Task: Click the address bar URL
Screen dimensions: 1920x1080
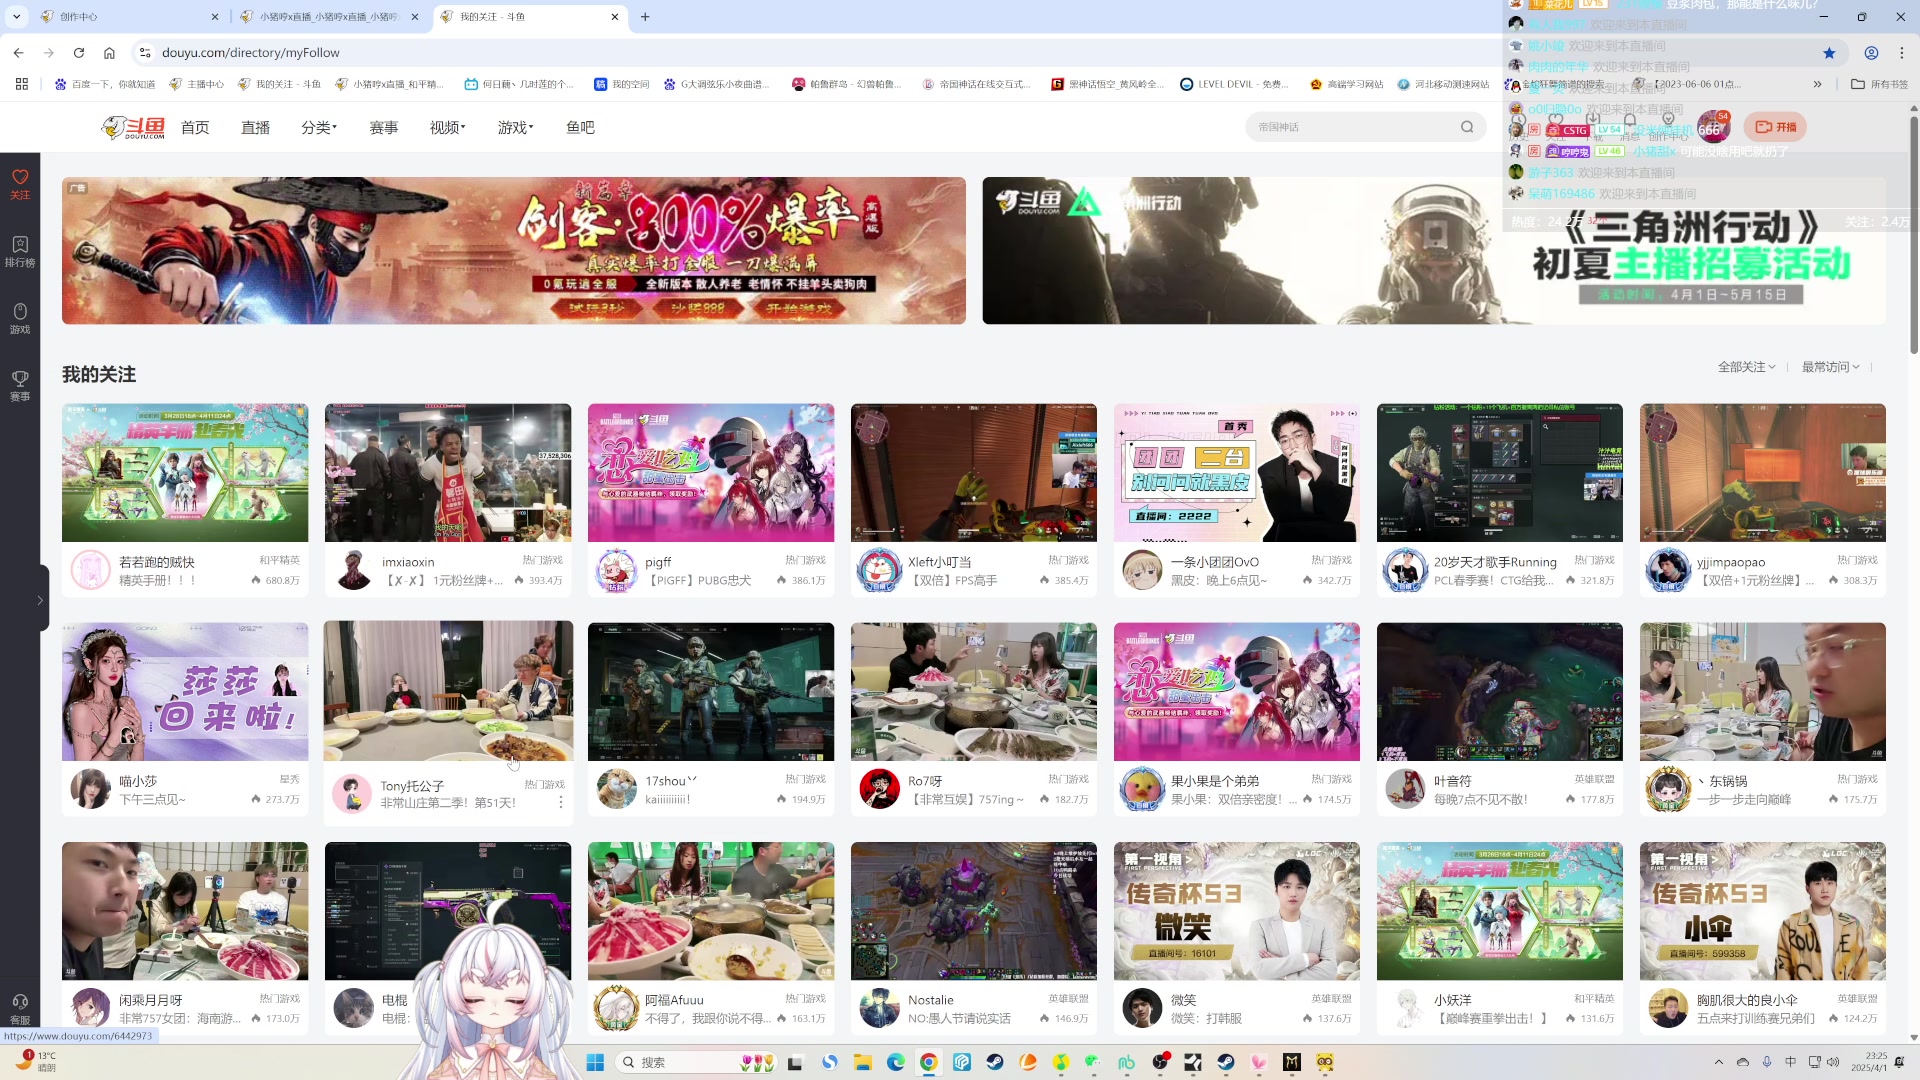Action: [251, 53]
